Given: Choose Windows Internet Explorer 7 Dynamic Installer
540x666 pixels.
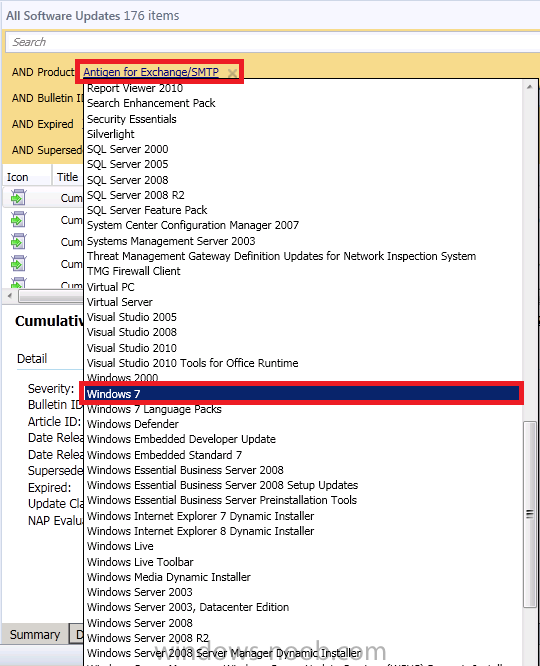Looking at the screenshot, I should 201,516.
